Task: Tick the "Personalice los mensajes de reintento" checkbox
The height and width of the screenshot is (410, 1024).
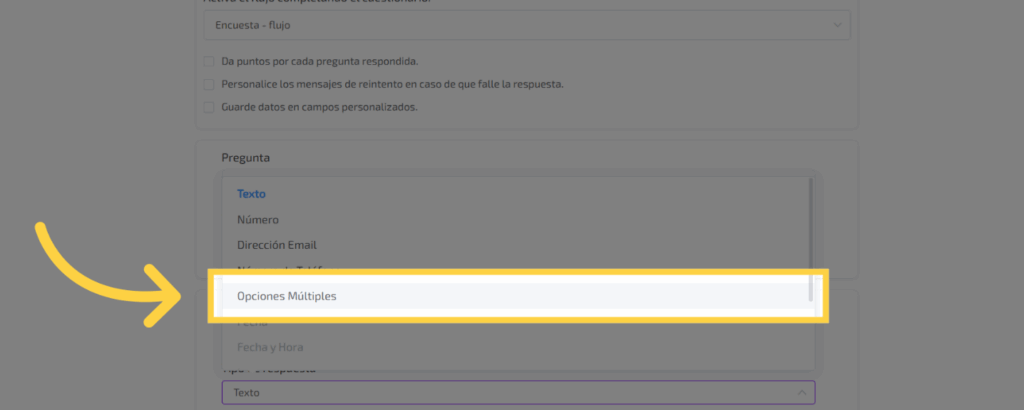Action: 209,84
